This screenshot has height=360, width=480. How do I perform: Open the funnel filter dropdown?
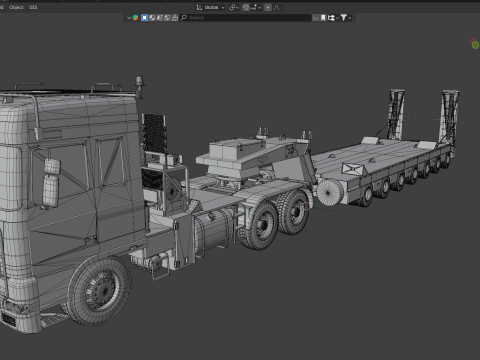(345, 18)
